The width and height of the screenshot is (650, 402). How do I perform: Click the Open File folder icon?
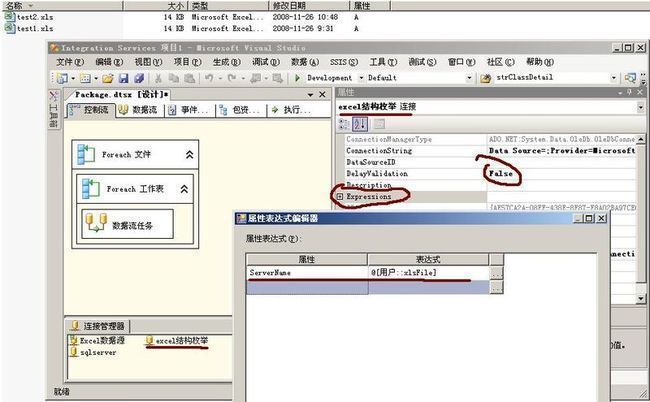click(x=108, y=78)
